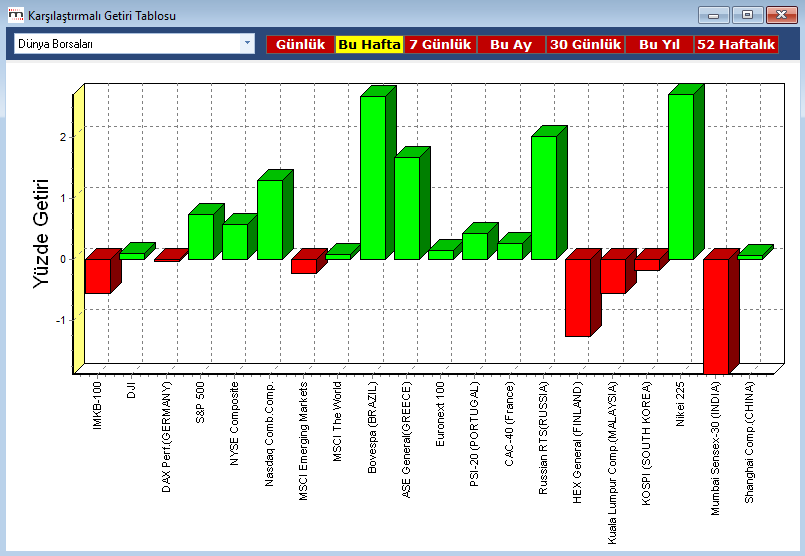Click the green NYSE Composite bar

(235, 242)
